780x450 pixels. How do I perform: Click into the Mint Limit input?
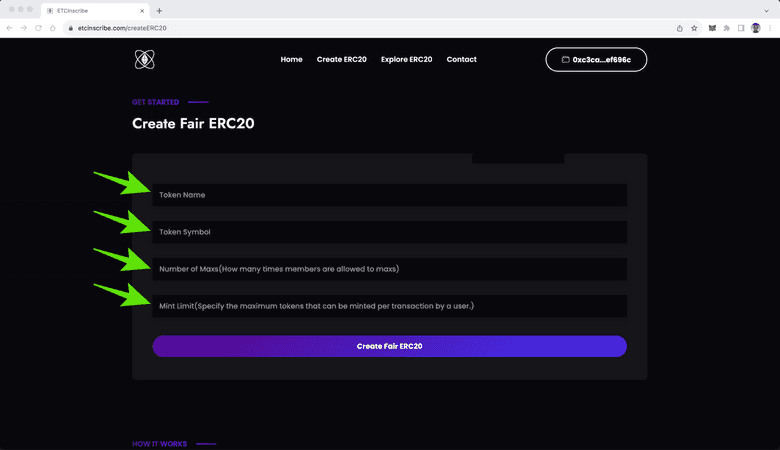(389, 306)
